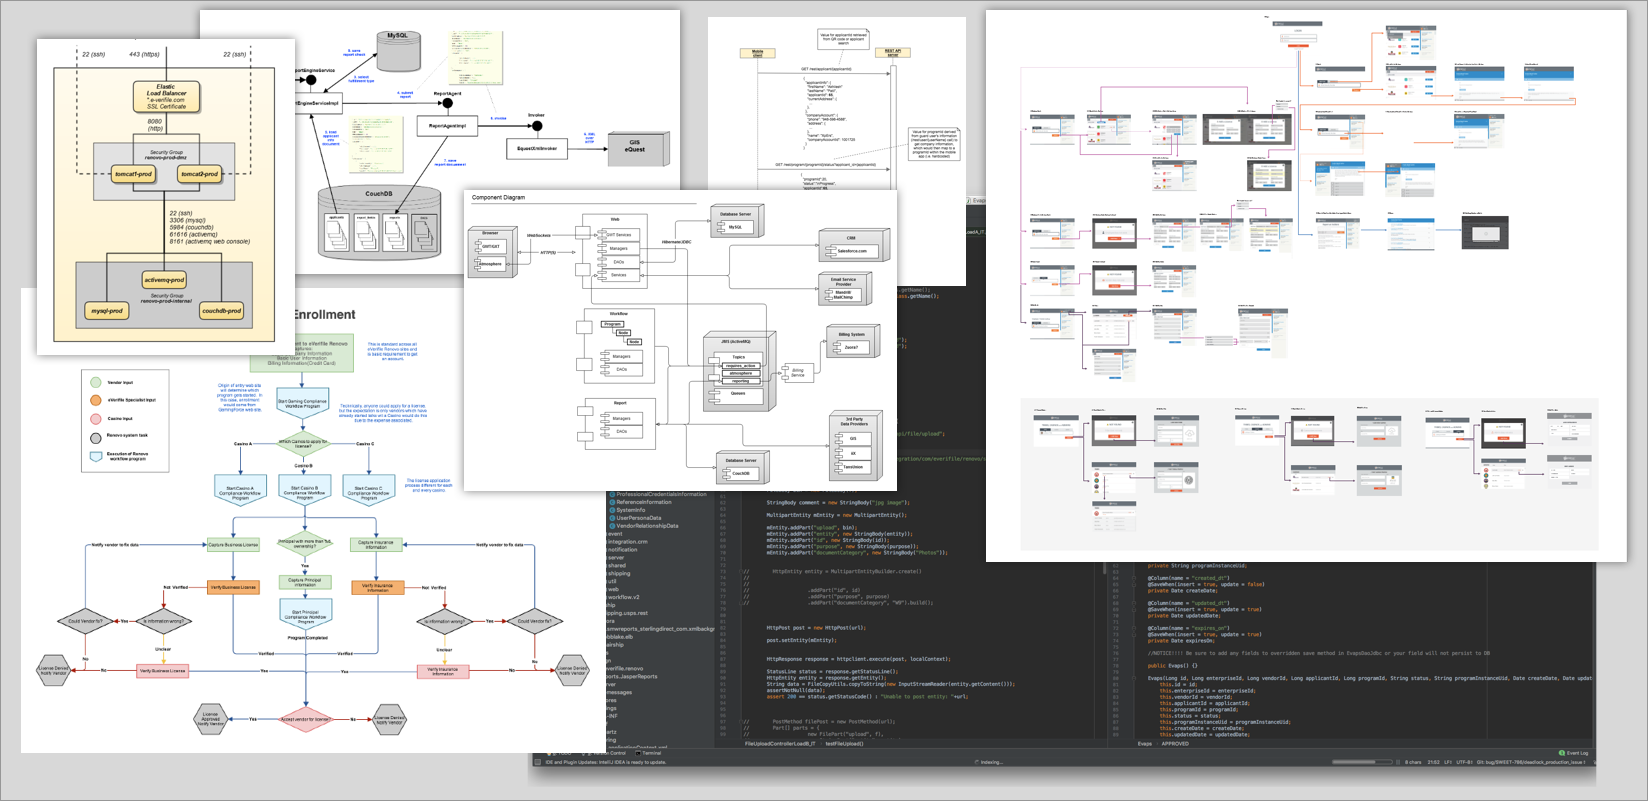
Task: Click the indexing progress bar
Action: coord(1362,762)
